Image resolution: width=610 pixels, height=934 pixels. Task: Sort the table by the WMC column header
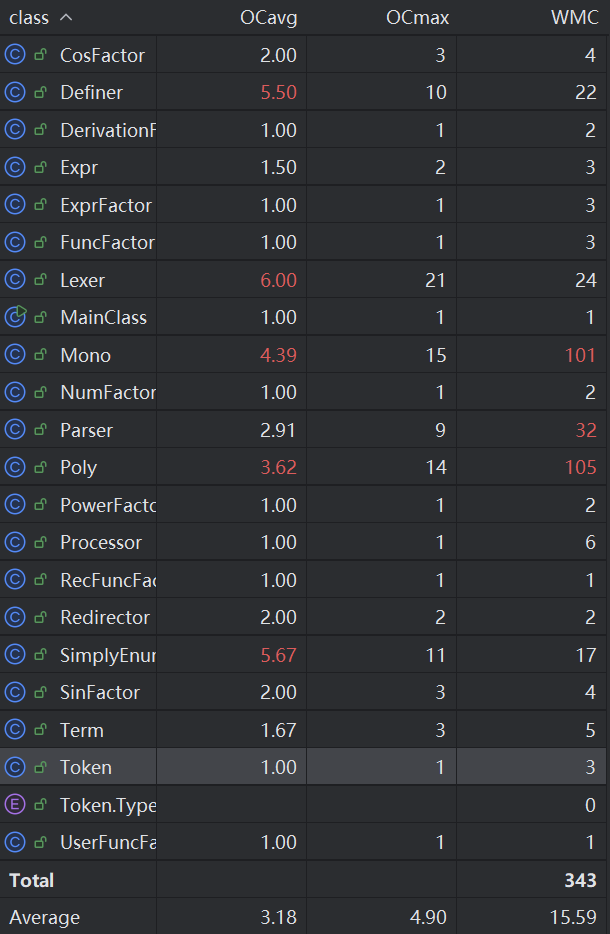click(x=574, y=18)
